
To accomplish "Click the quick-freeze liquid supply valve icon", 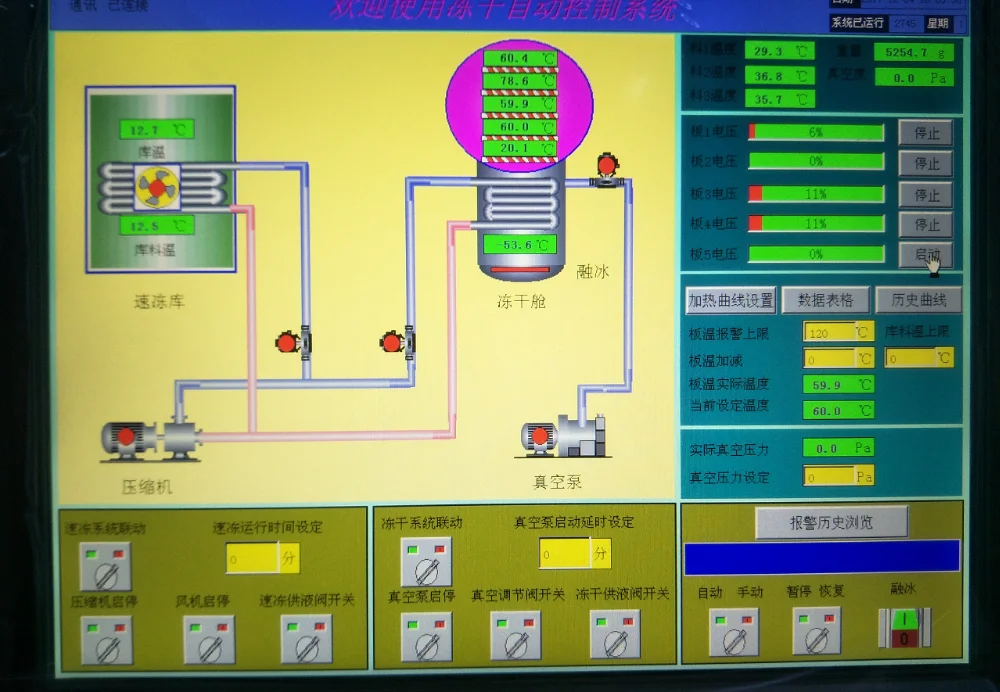I will 293,342.
